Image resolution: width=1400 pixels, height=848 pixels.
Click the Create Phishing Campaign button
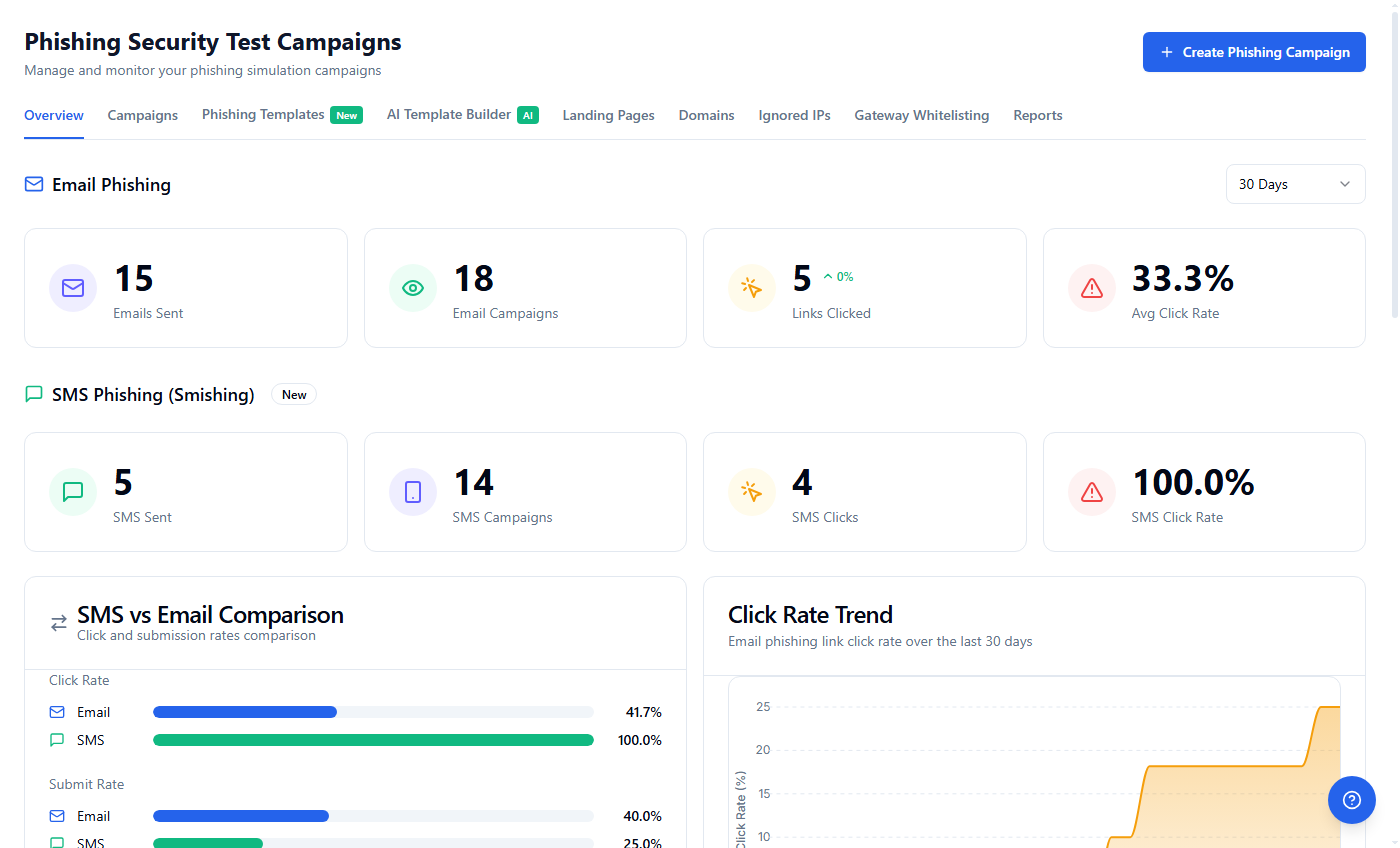point(1253,52)
